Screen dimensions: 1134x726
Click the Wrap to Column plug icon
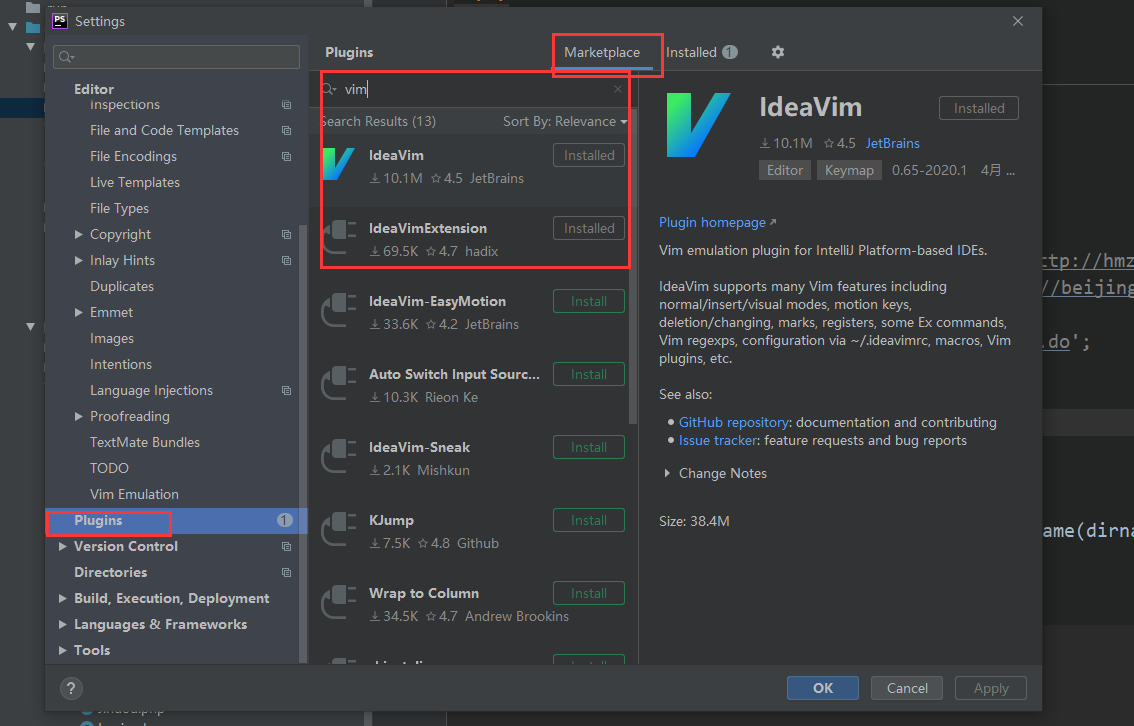[x=339, y=603]
